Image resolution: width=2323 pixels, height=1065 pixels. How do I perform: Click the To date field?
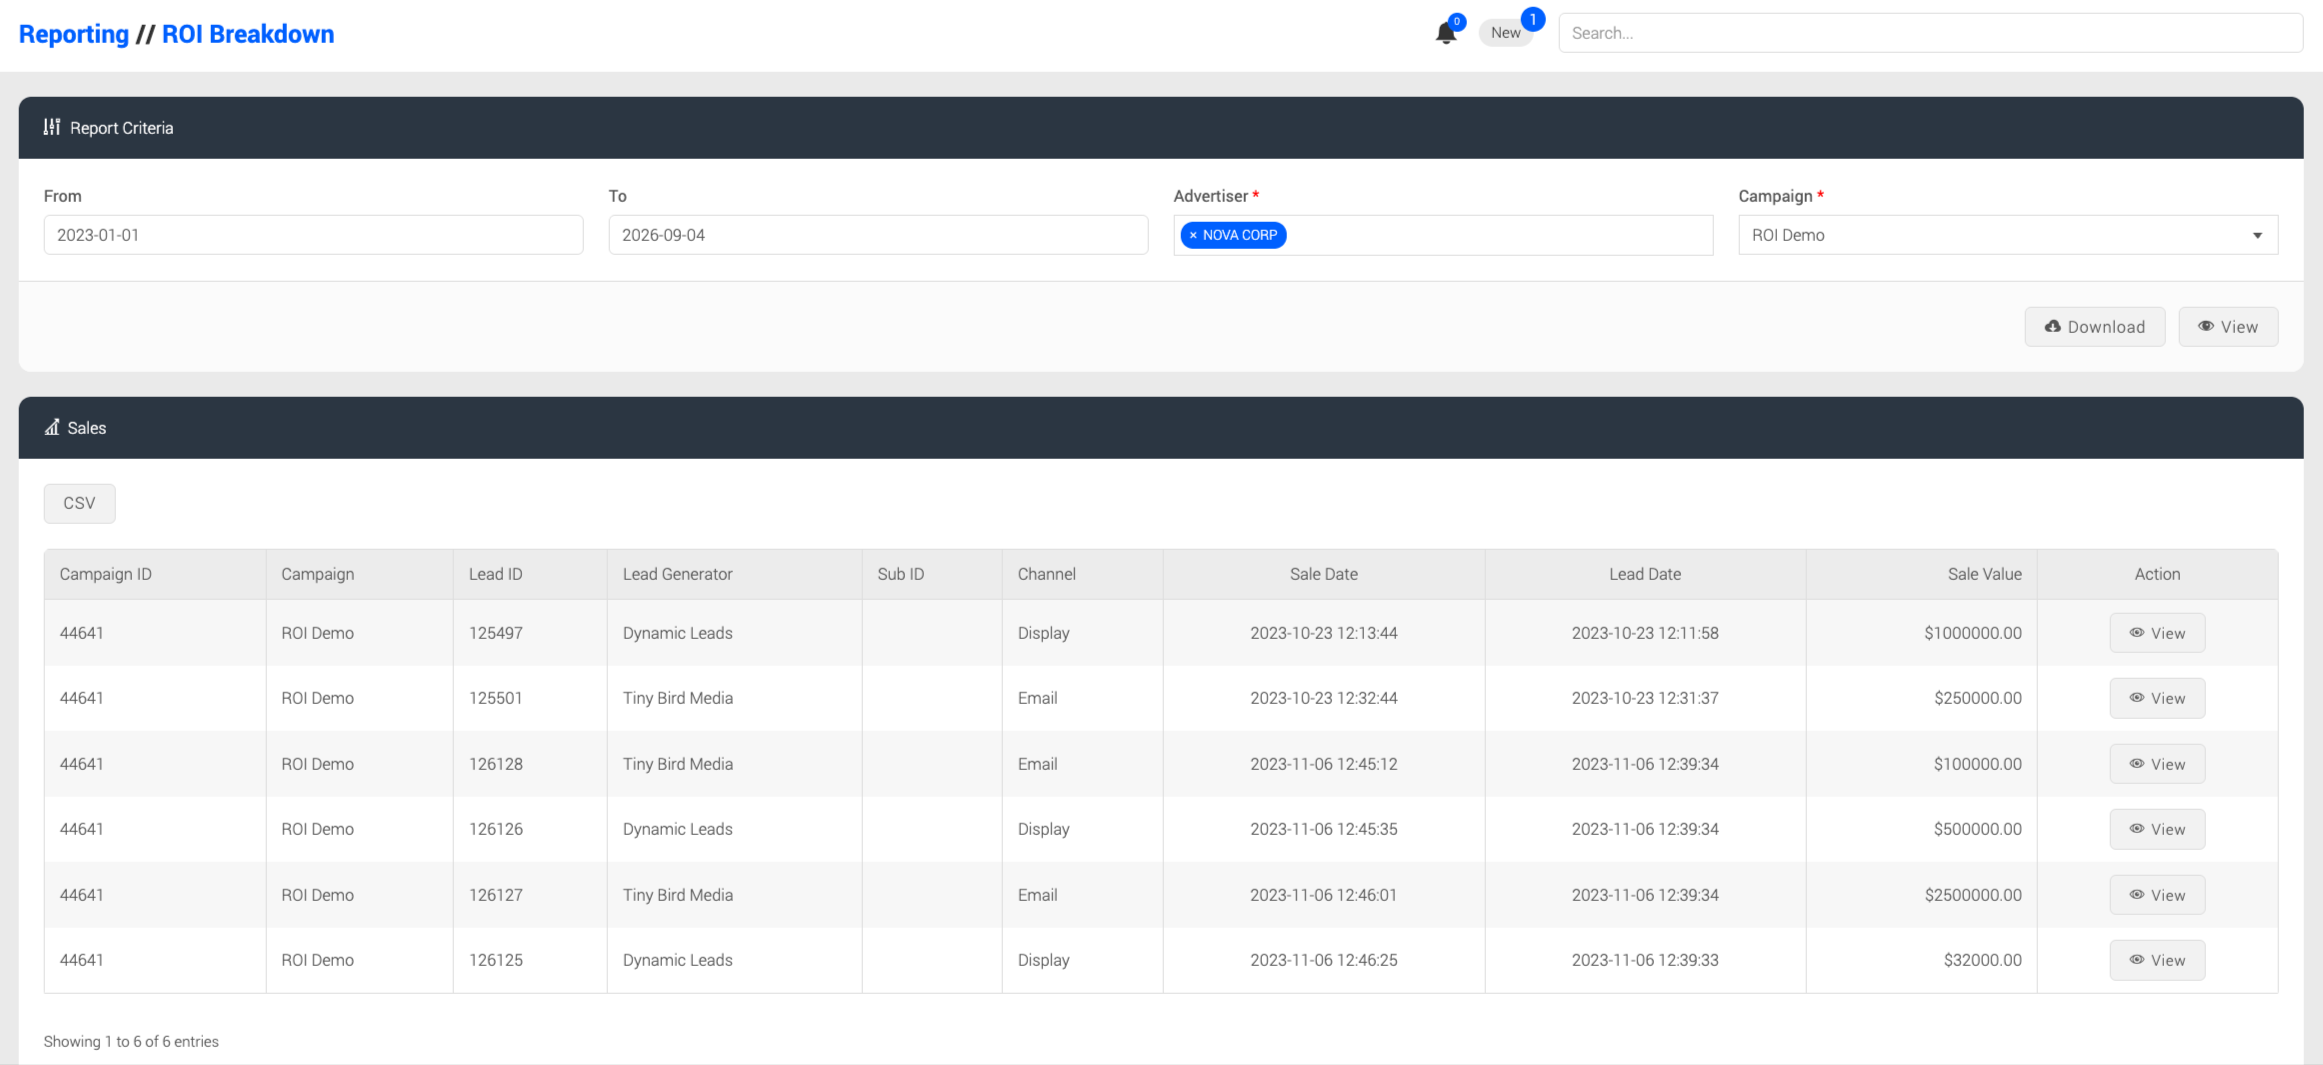(878, 235)
